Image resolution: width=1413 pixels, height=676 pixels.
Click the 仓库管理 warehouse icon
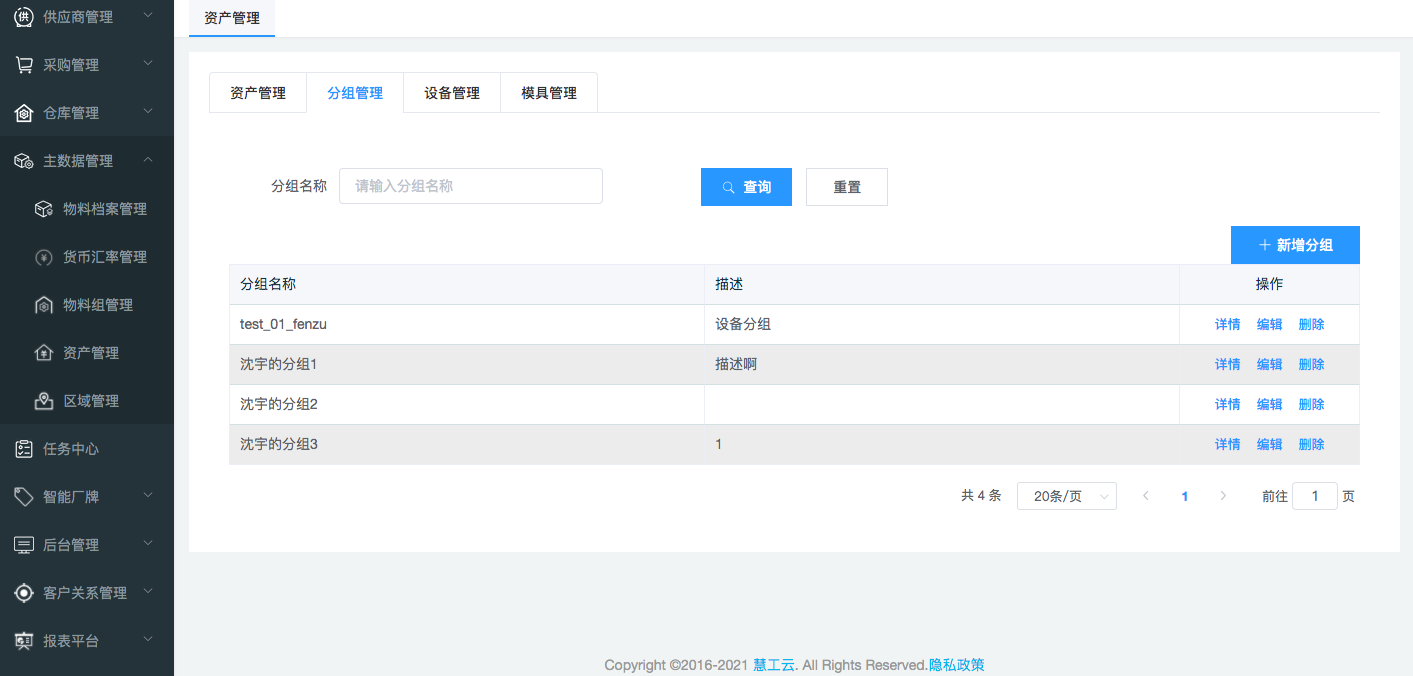click(24, 113)
